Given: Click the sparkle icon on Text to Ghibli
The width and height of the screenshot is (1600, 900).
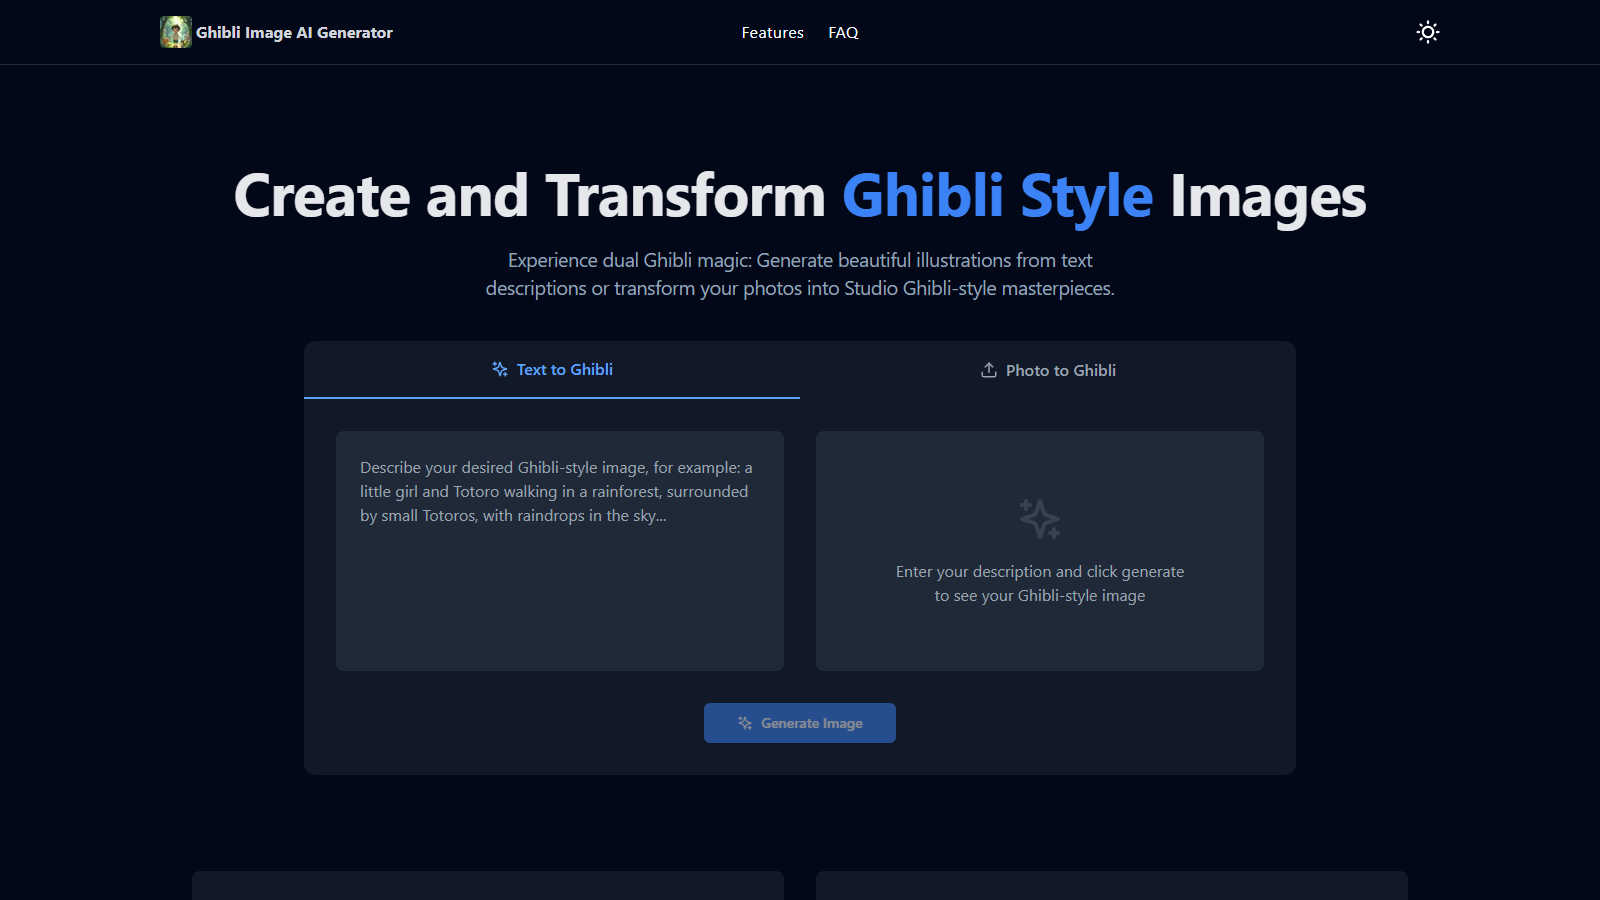Looking at the screenshot, I should point(500,369).
